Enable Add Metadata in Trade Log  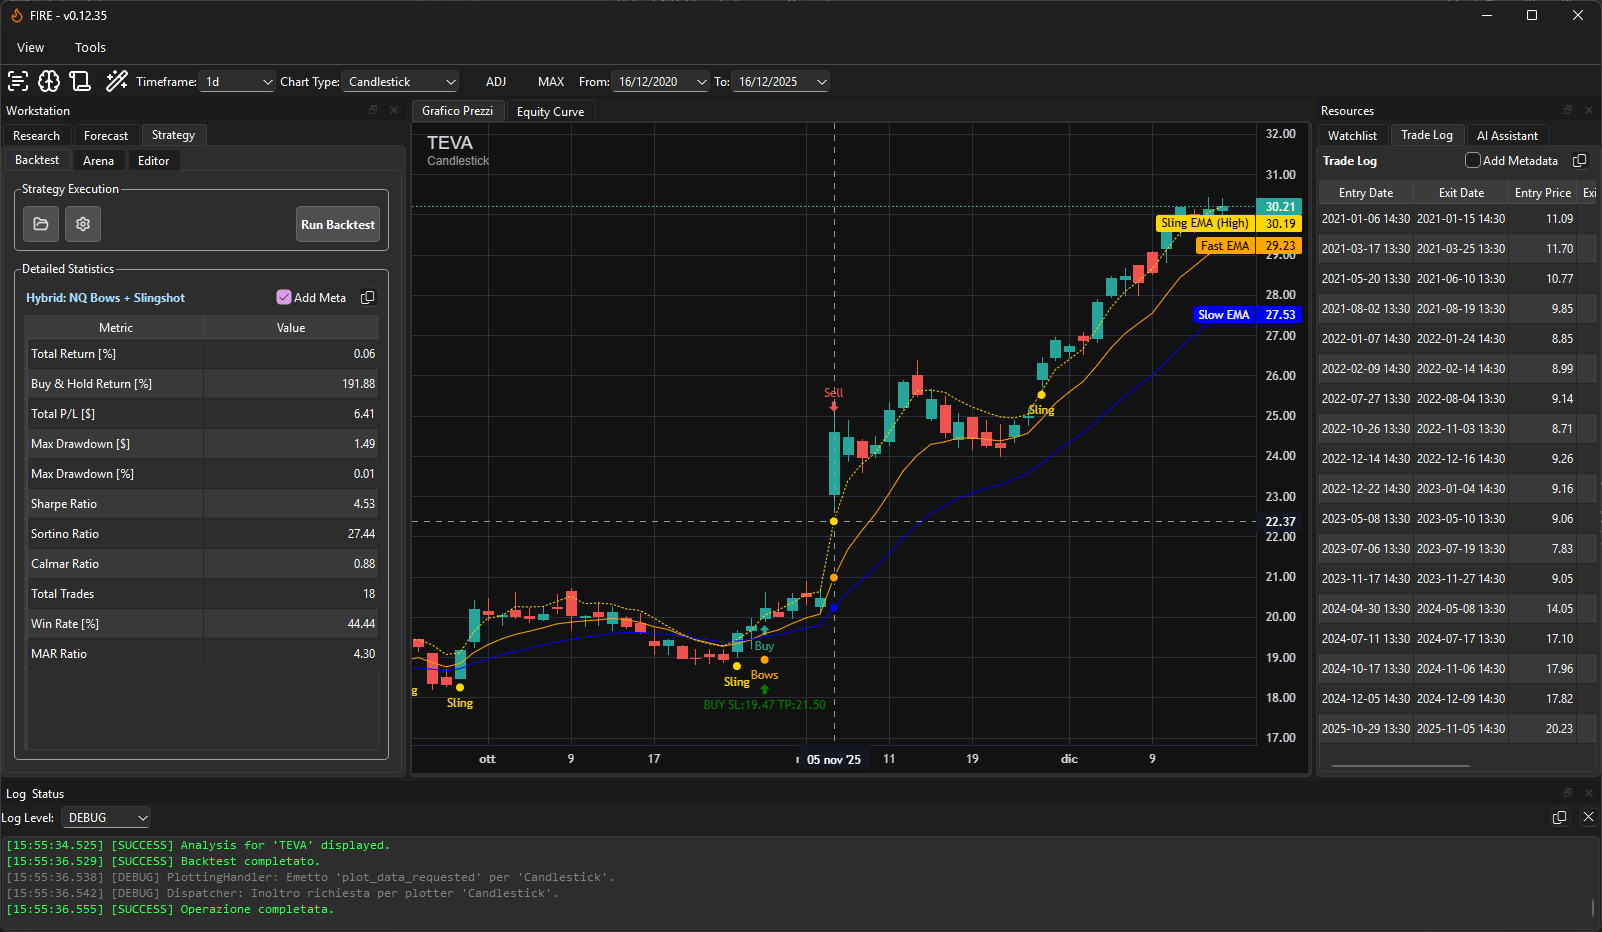tap(1472, 161)
